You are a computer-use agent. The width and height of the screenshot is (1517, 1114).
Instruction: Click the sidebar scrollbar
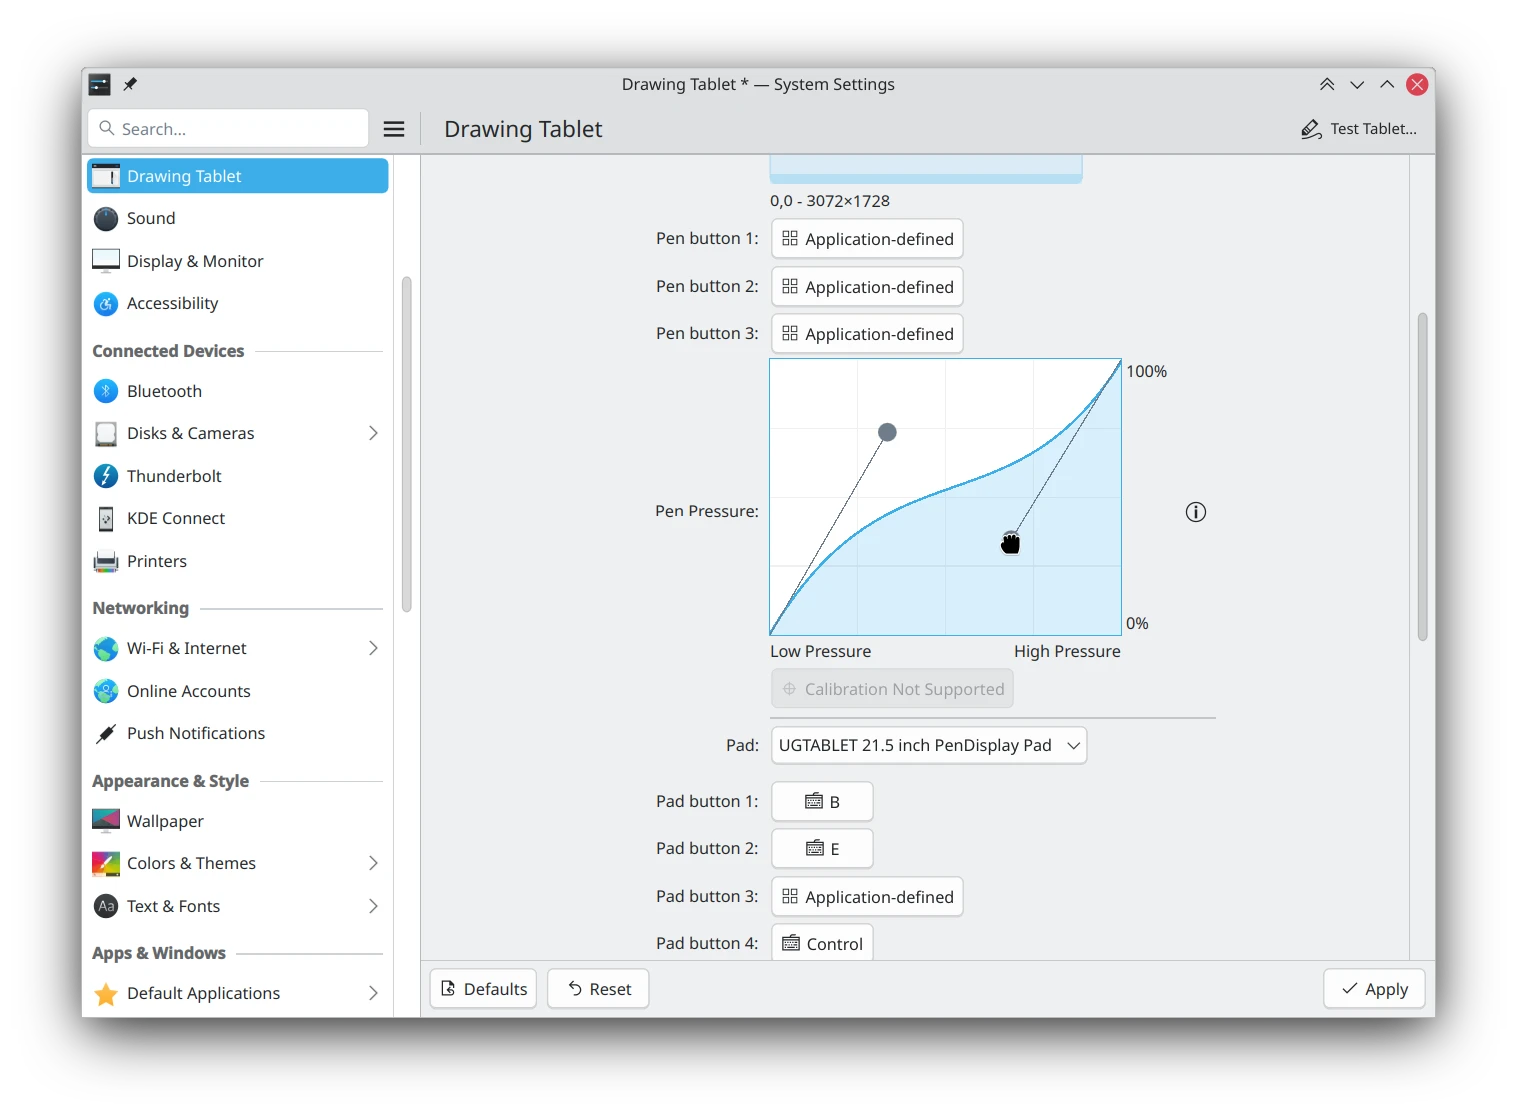[x=406, y=444]
